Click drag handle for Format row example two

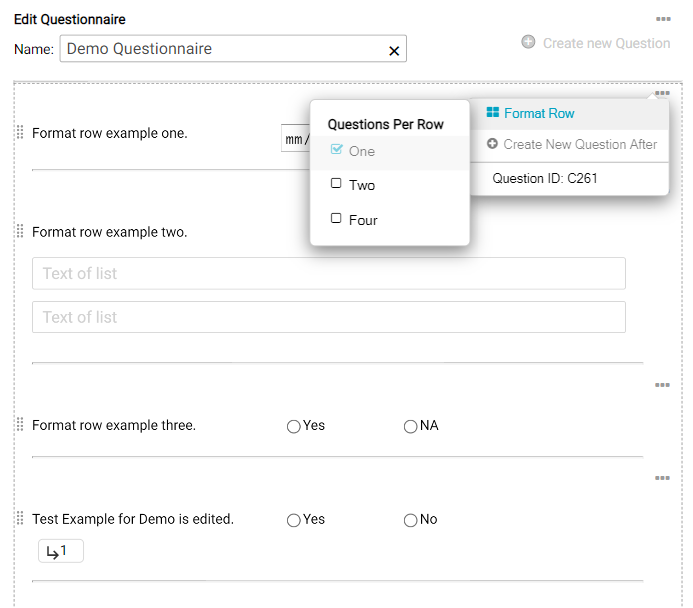20,232
